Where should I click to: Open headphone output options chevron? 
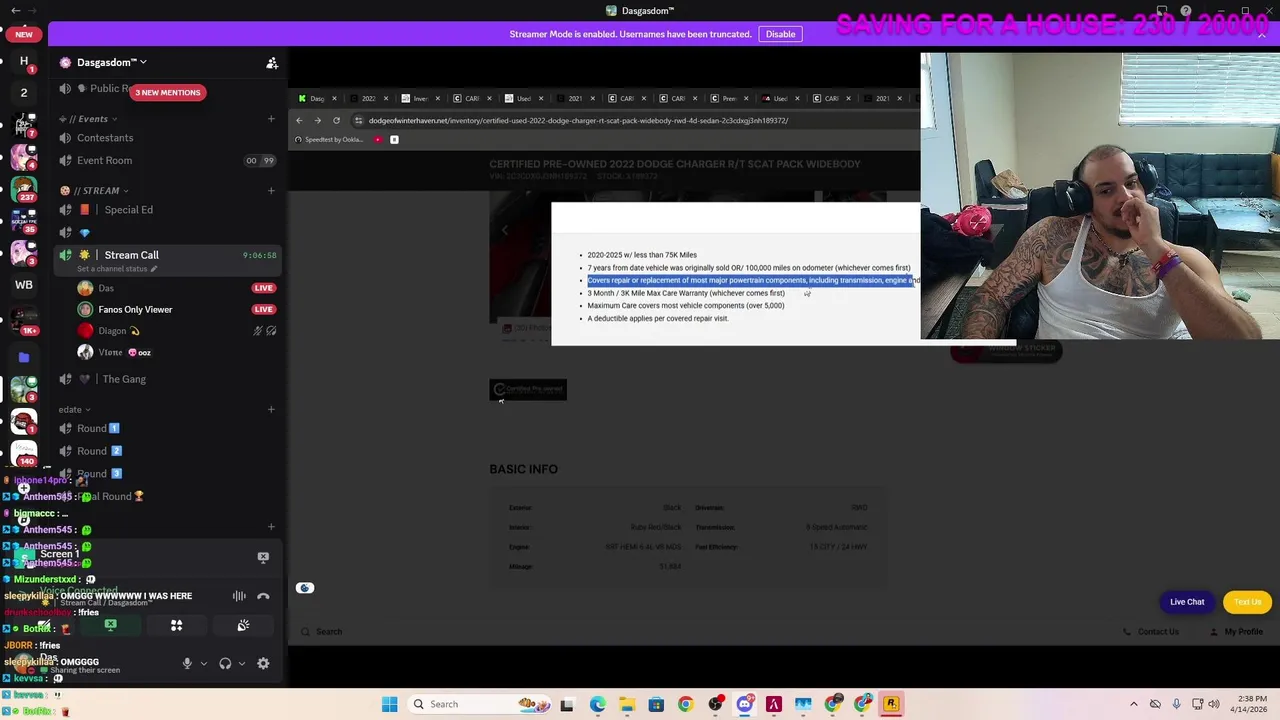[x=241, y=663]
